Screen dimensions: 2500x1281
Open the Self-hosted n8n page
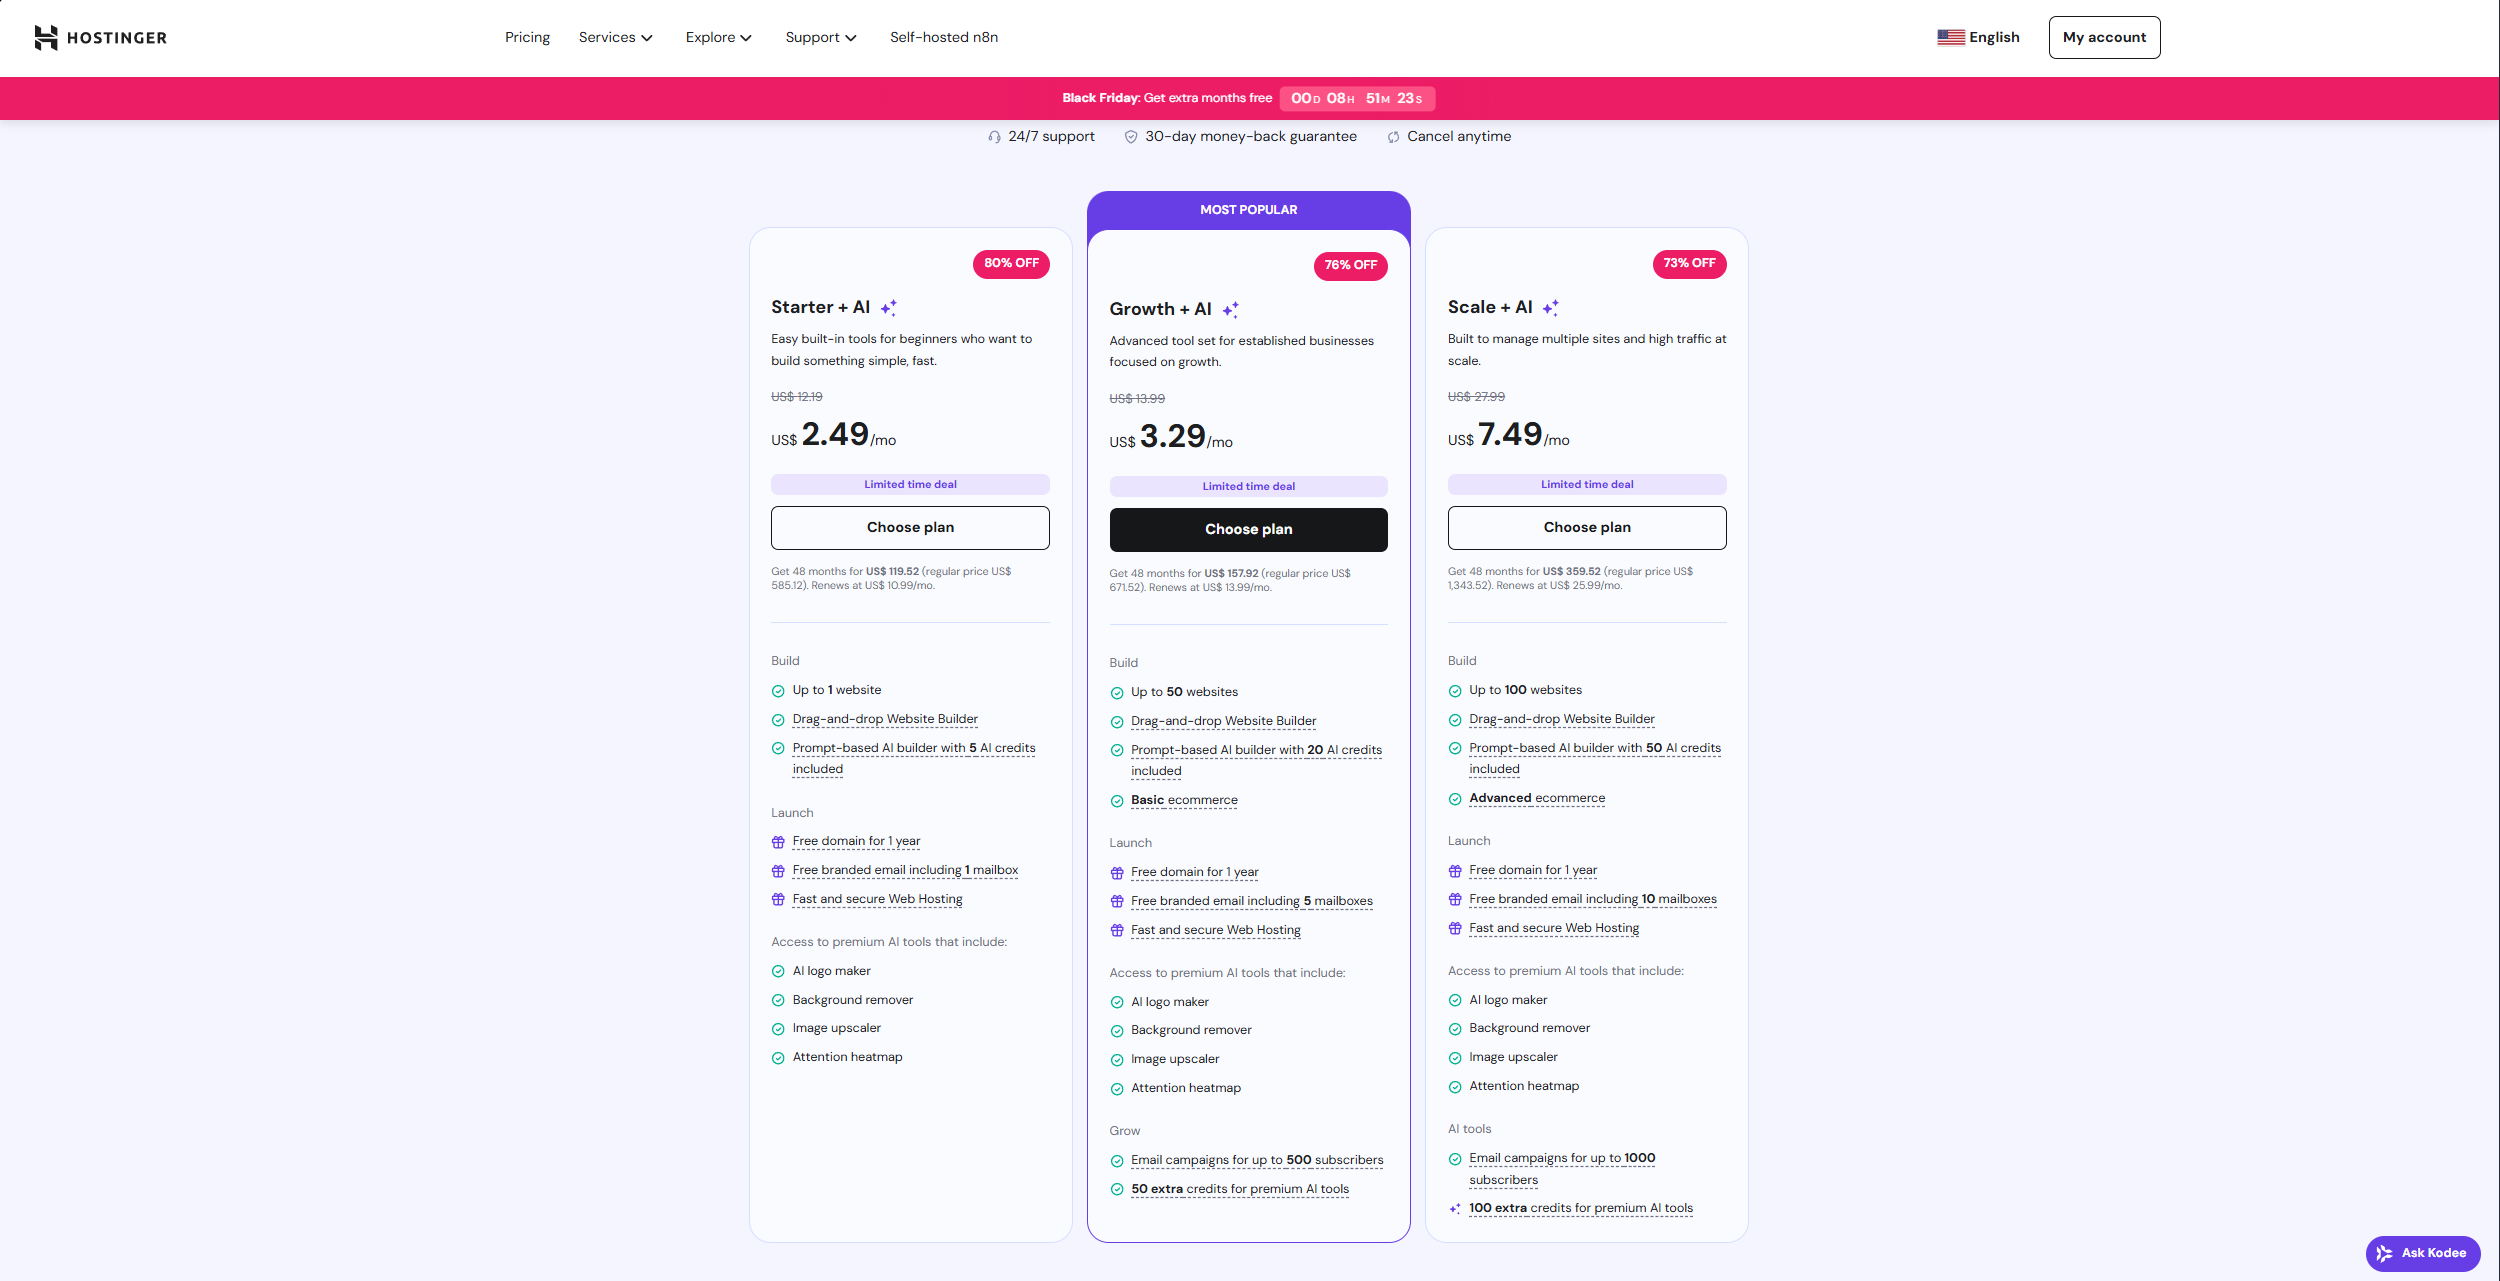point(943,37)
